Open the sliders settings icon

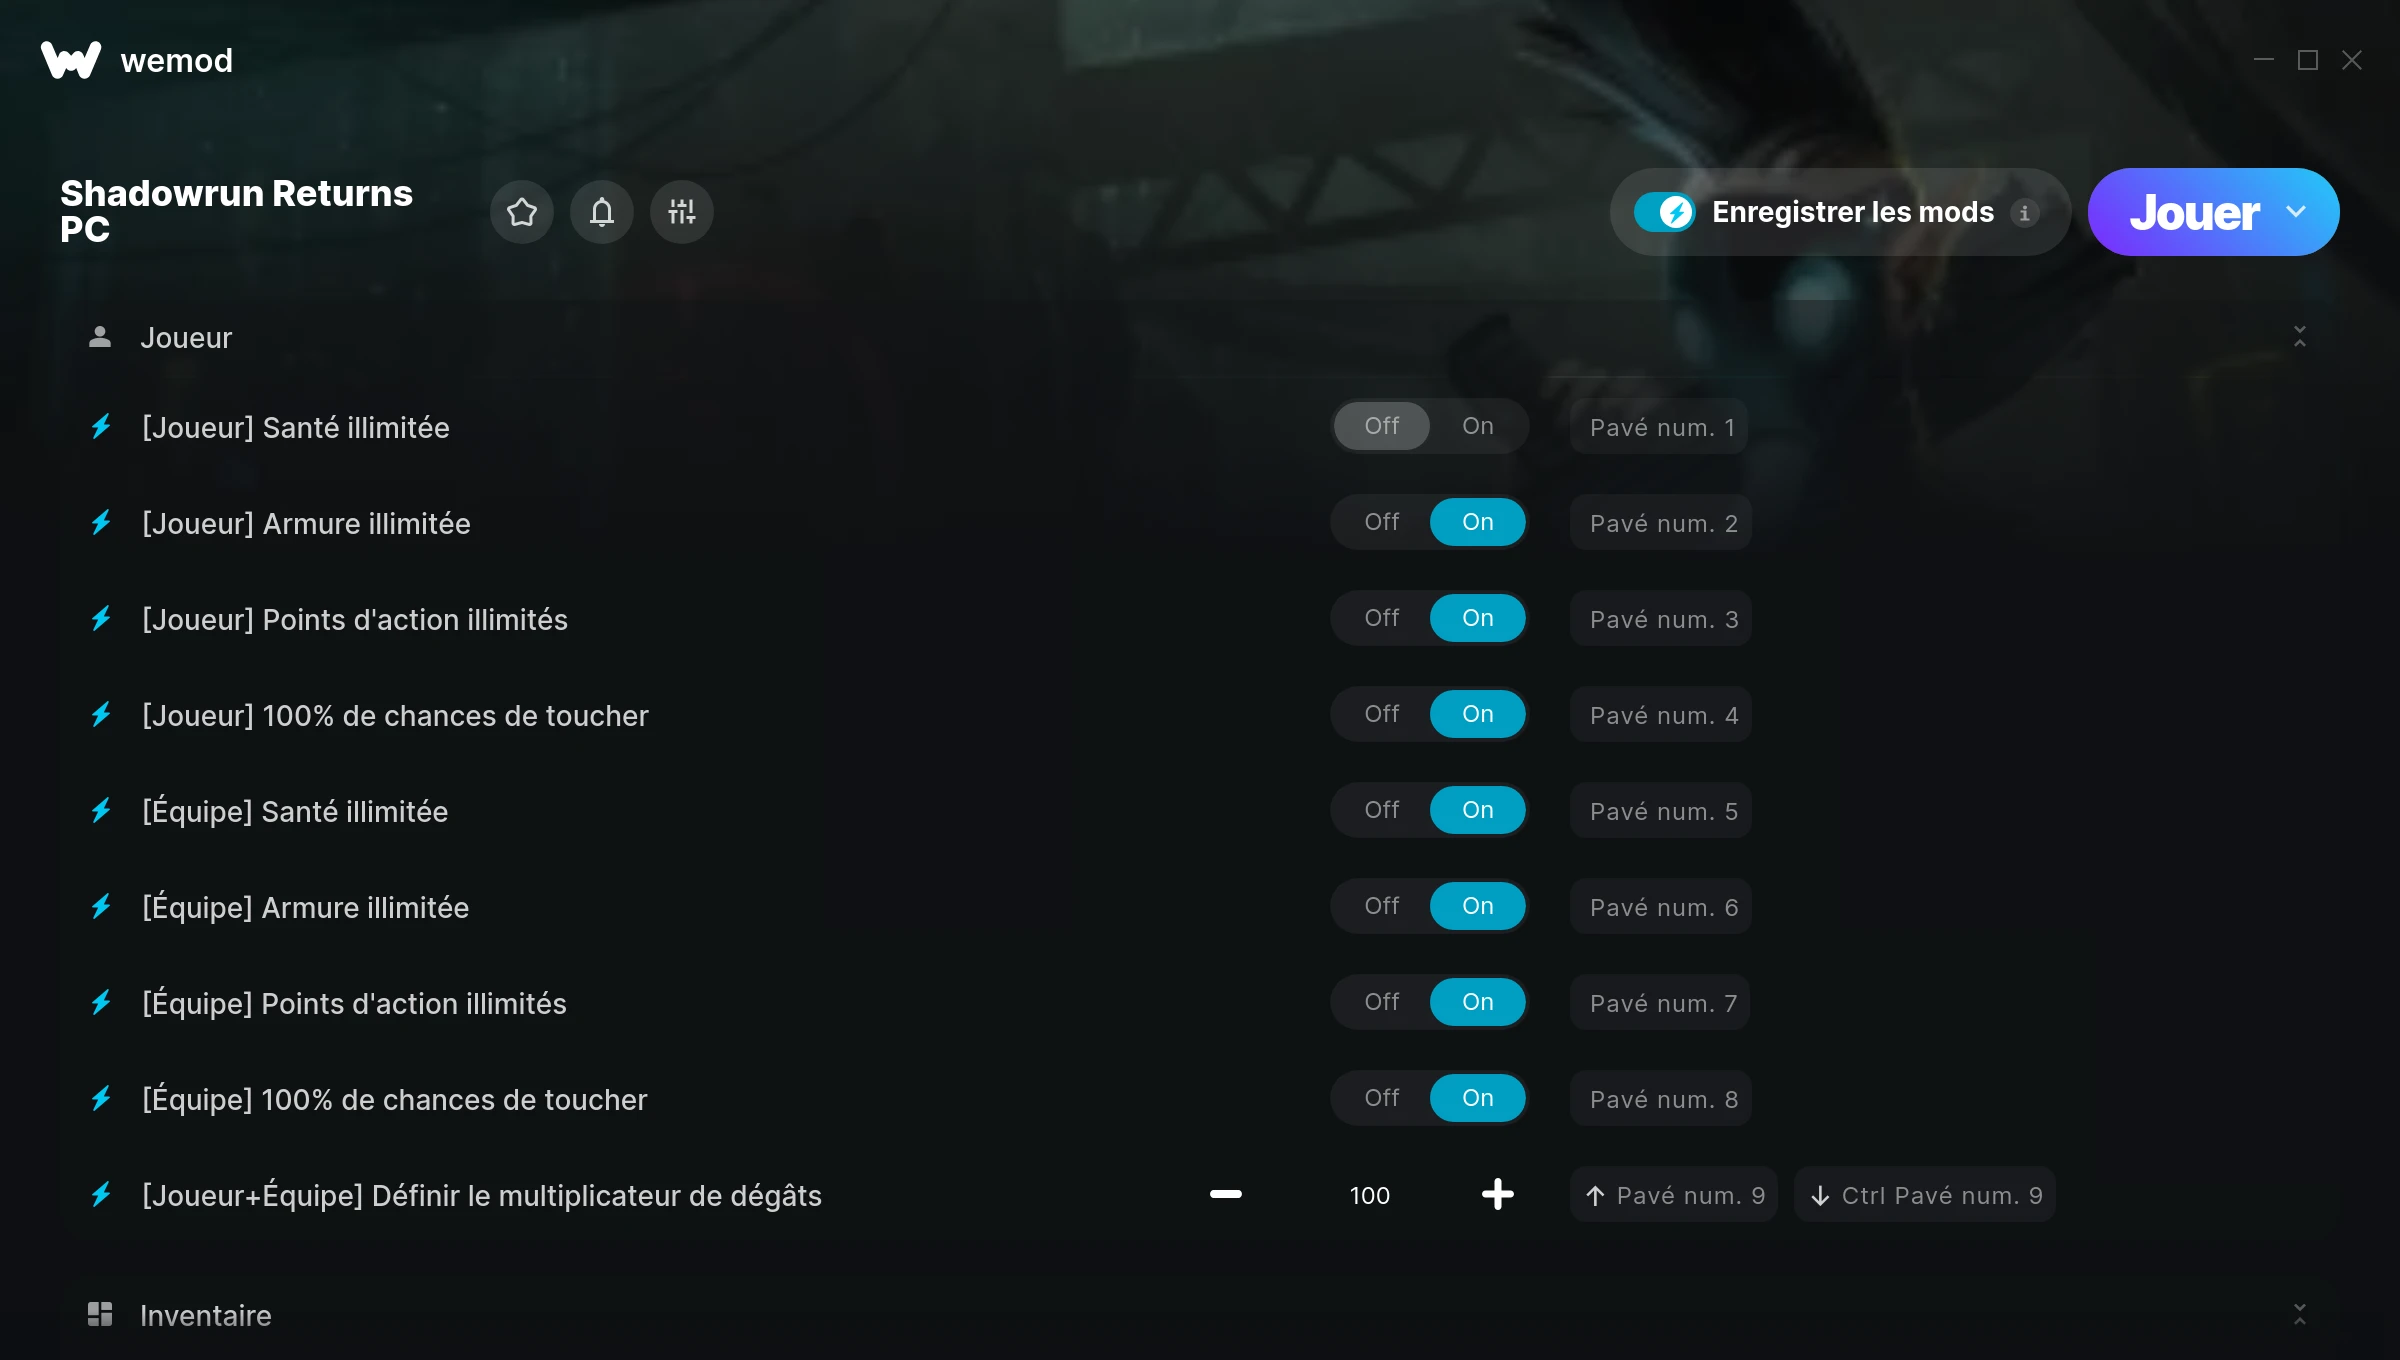click(682, 212)
